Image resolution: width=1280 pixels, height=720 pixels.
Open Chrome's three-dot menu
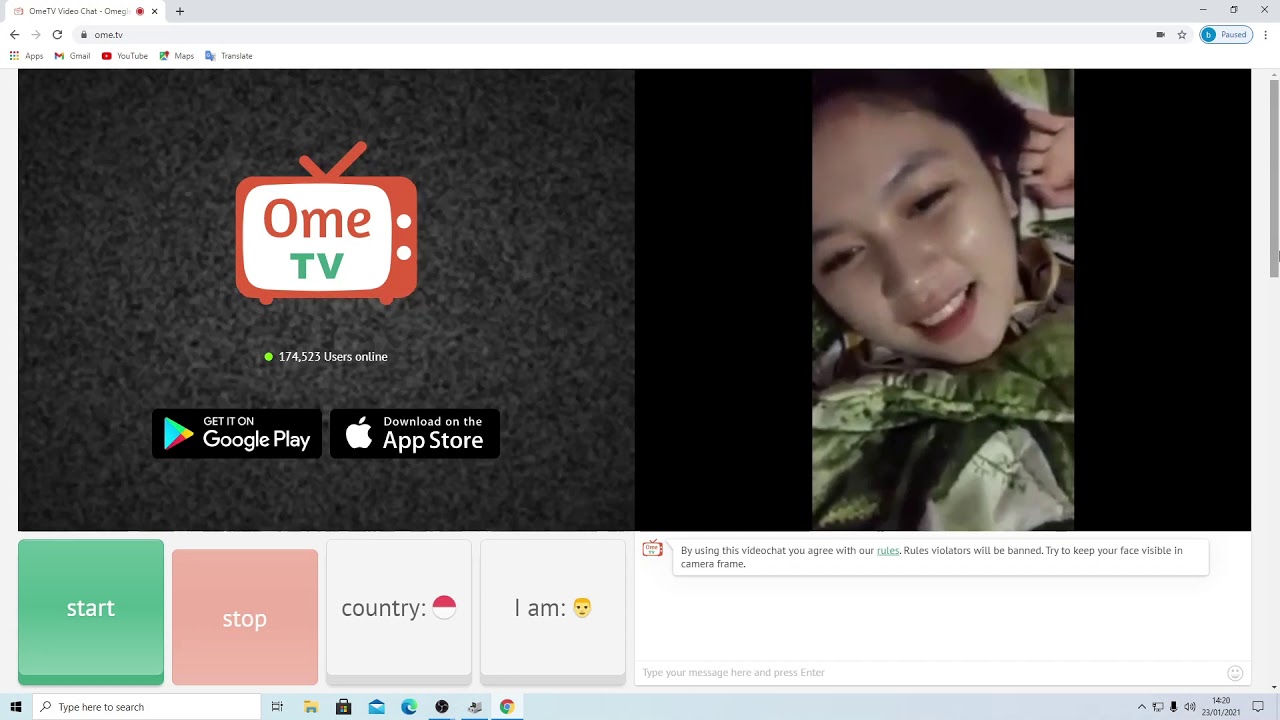1266,34
